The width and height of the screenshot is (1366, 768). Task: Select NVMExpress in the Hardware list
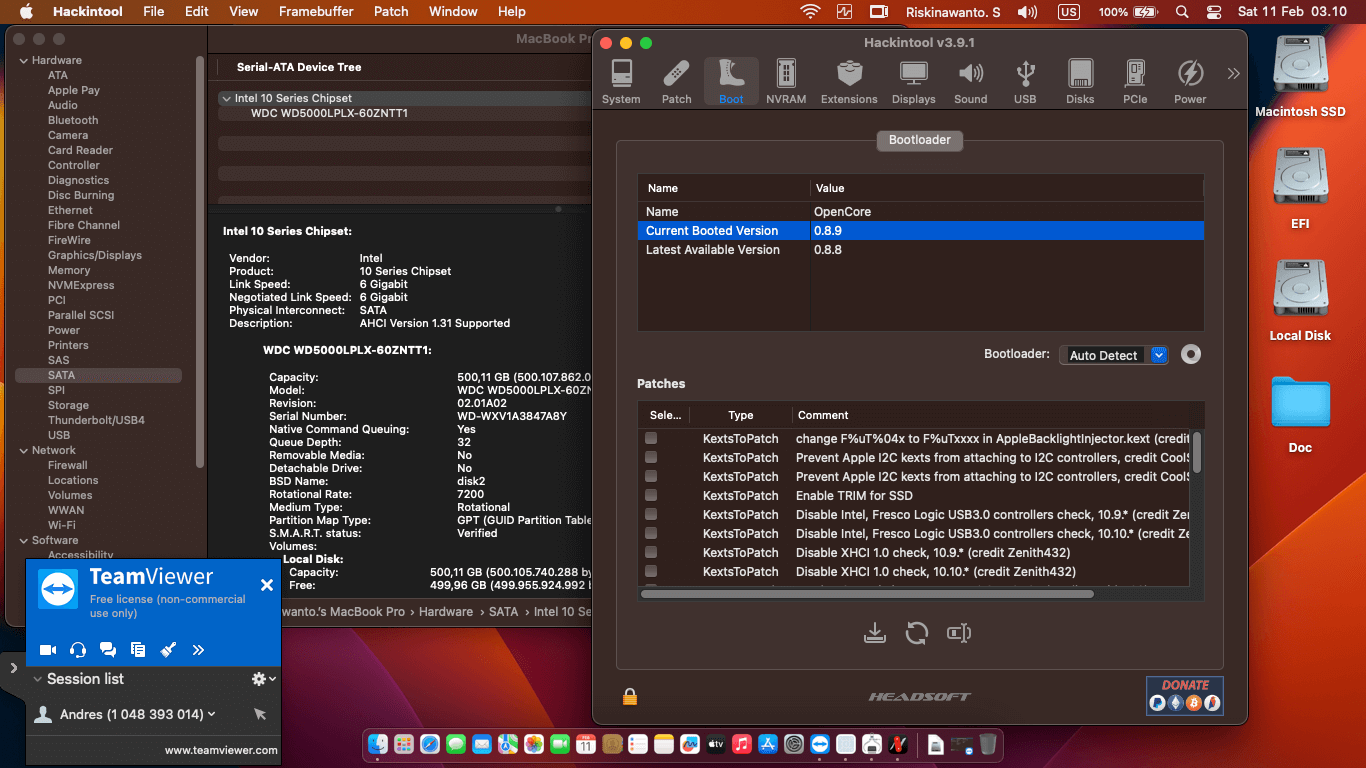[x=81, y=285]
